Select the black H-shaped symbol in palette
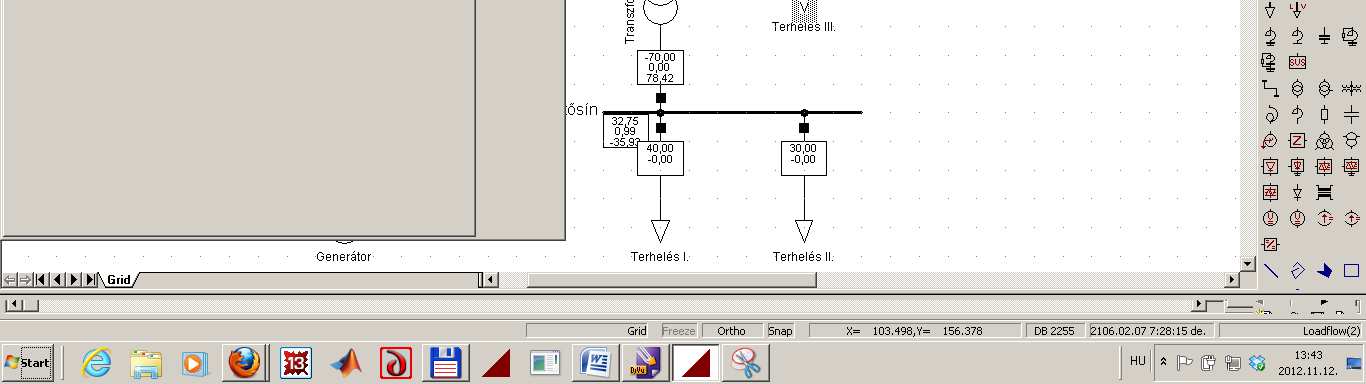The height and width of the screenshot is (384, 1366). click(1324, 191)
